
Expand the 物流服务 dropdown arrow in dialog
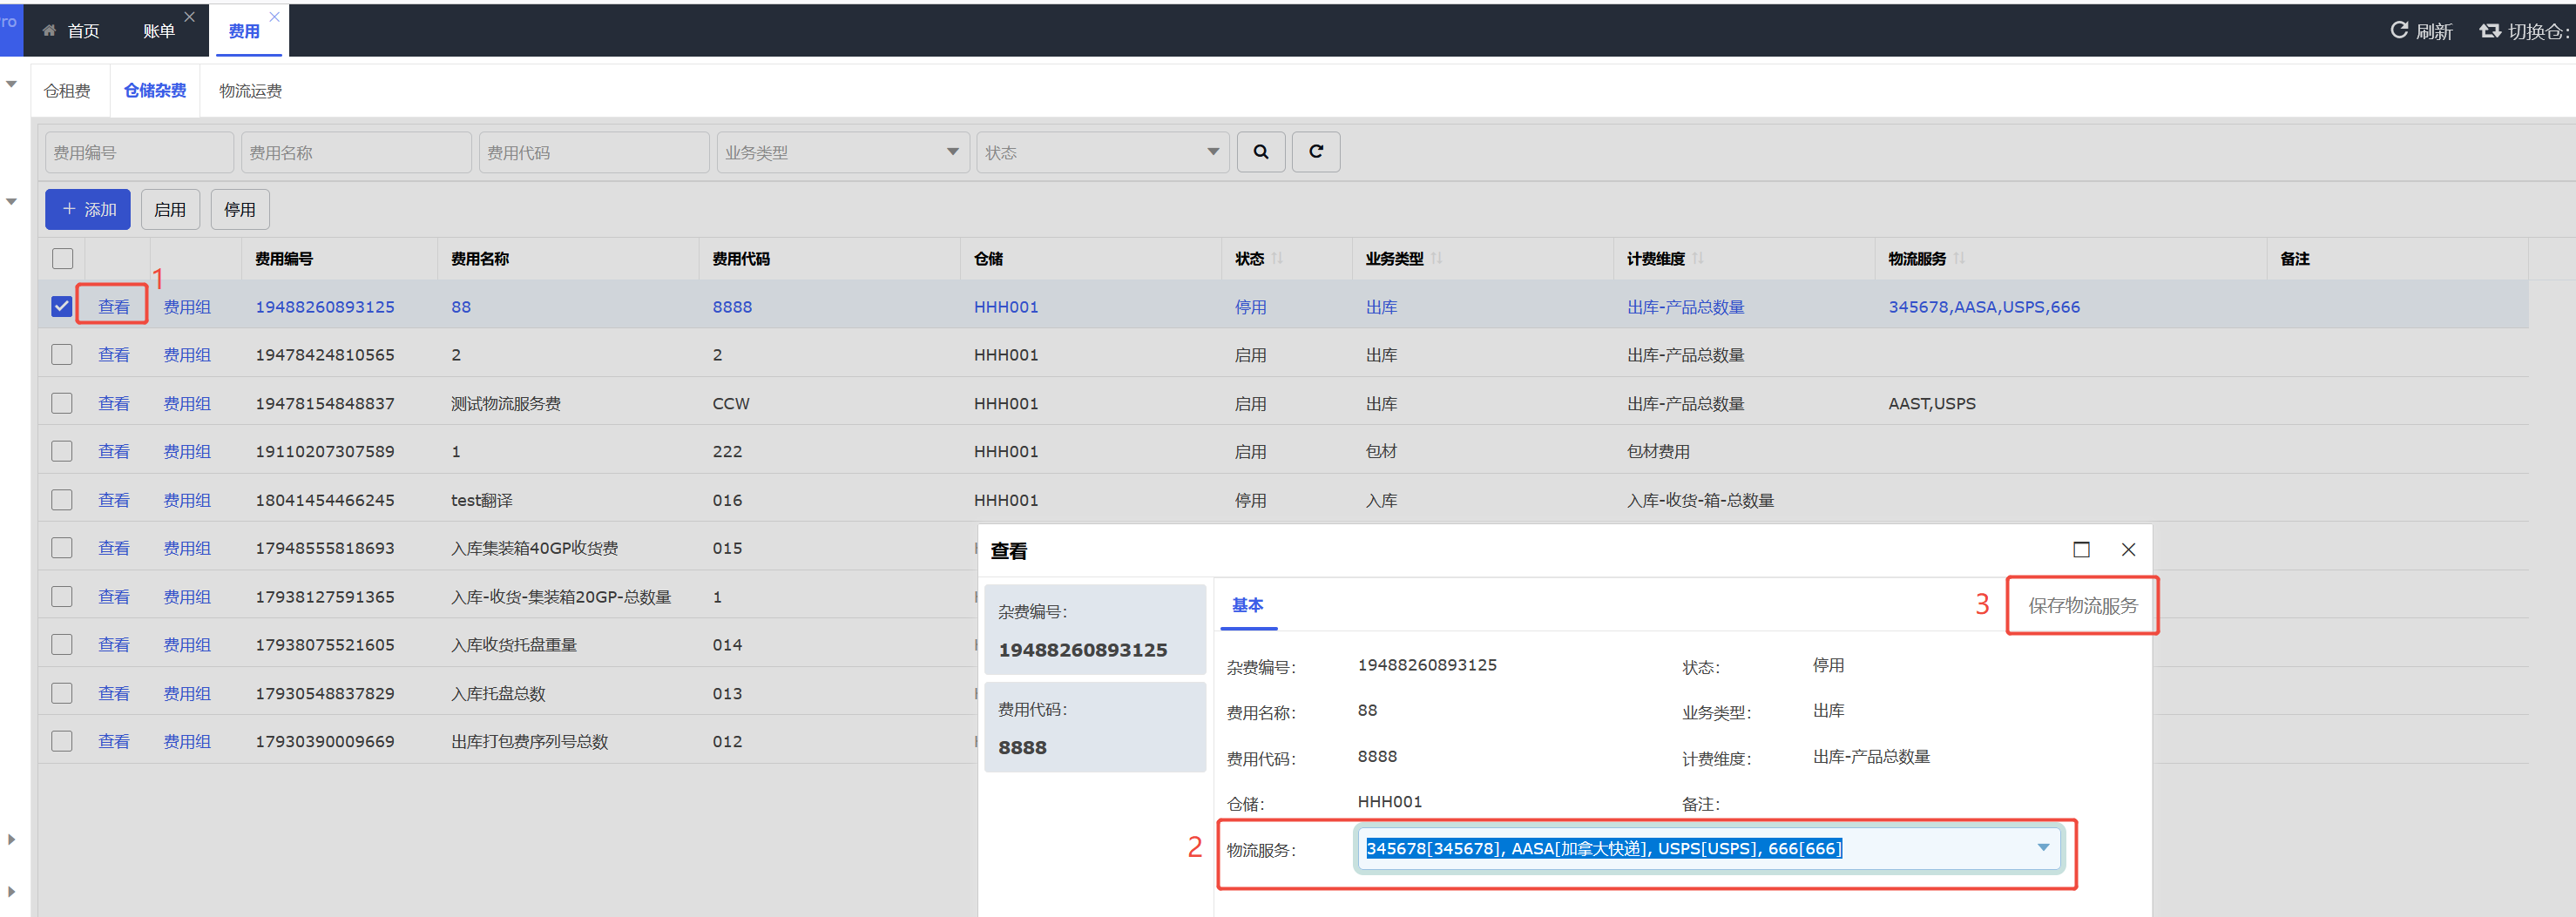pos(2043,848)
